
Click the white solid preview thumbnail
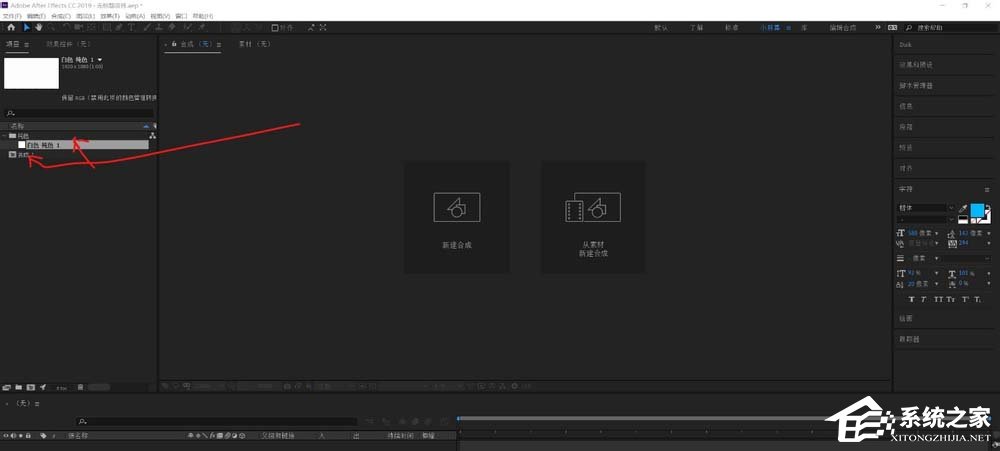click(31, 73)
